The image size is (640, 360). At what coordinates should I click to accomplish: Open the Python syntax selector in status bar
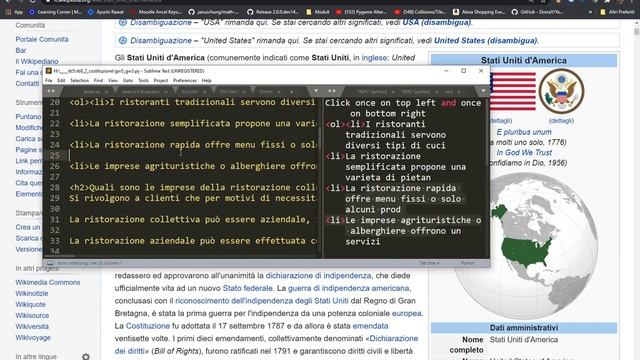(x=467, y=263)
